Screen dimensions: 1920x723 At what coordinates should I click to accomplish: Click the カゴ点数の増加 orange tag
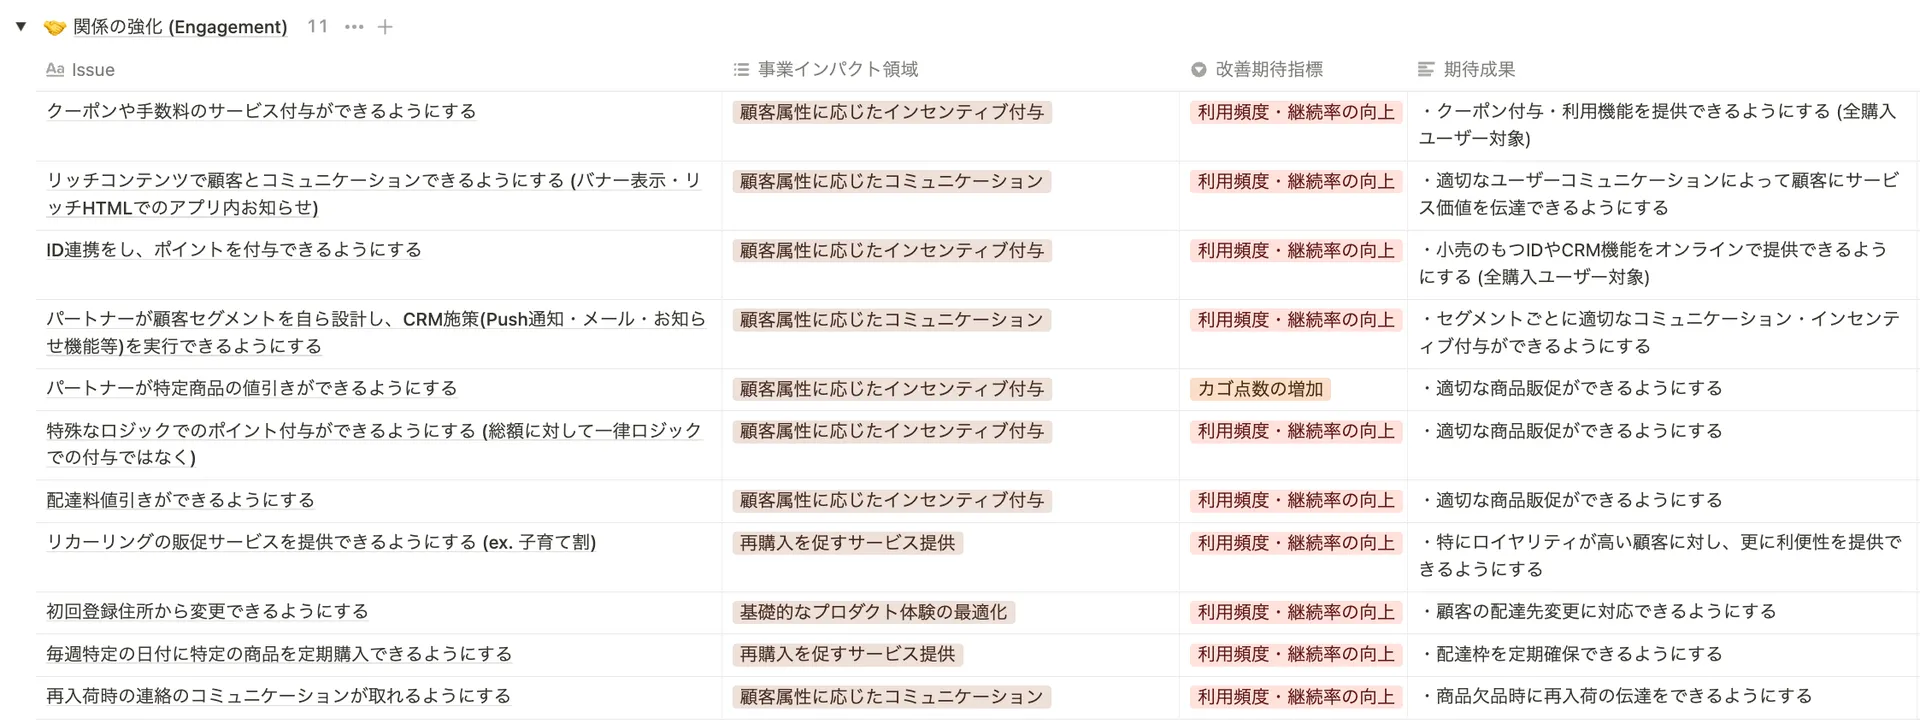(1260, 389)
